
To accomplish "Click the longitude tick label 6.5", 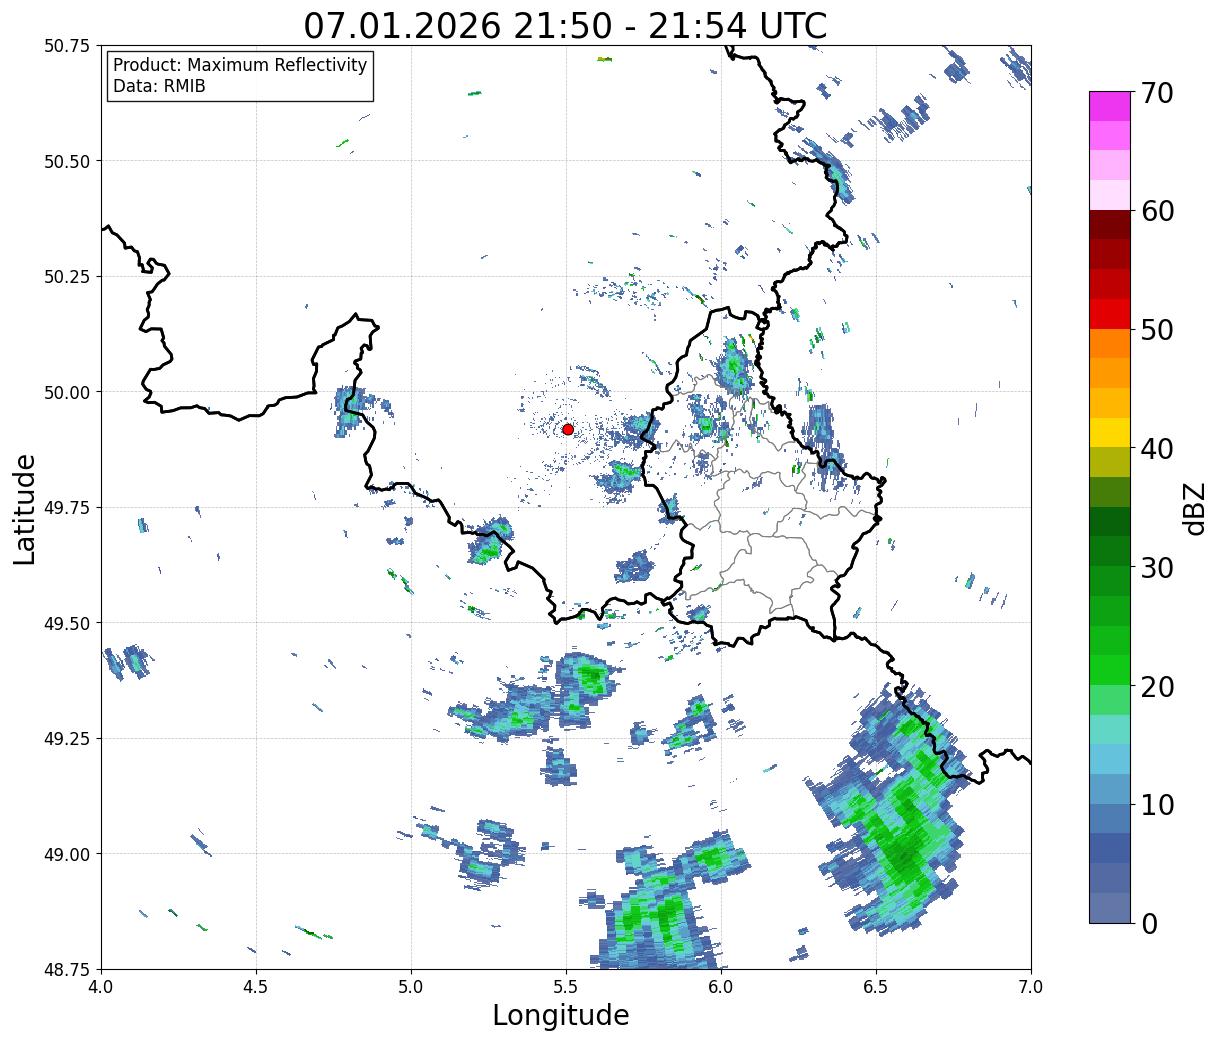I will (x=876, y=987).
